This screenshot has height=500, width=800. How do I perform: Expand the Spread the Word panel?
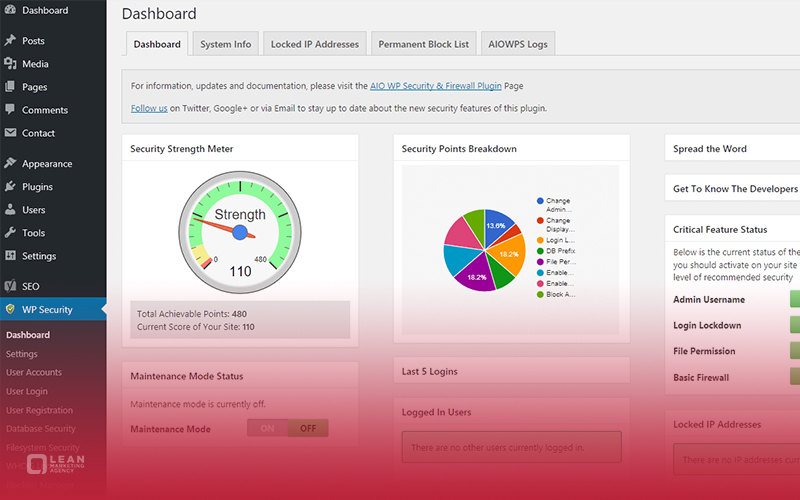tap(732, 148)
